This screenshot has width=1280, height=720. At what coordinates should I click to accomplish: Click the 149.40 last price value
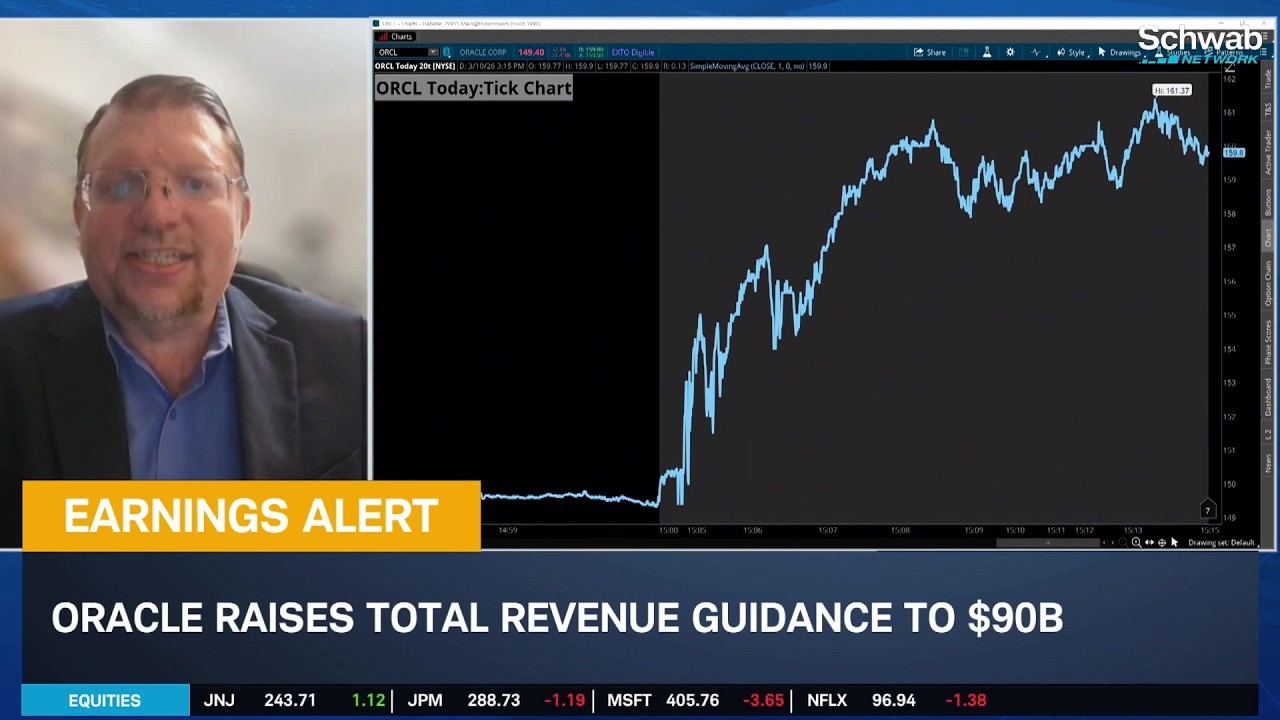[x=531, y=52]
